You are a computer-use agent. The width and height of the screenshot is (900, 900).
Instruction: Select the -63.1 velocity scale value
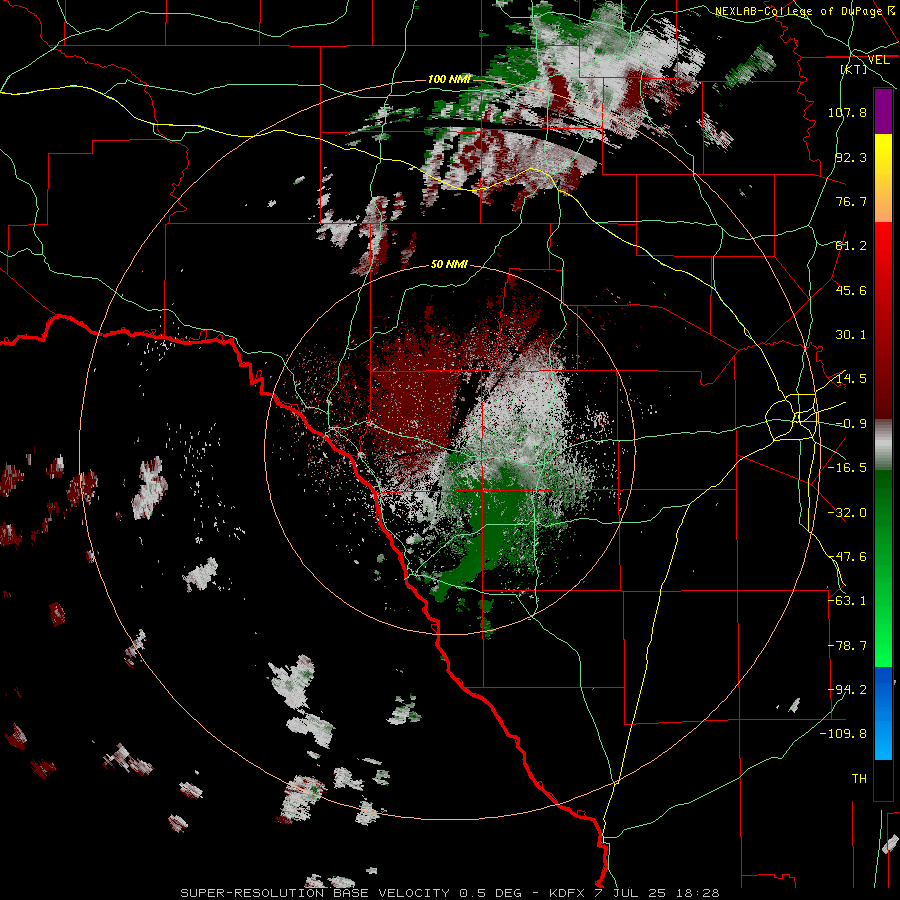[847, 601]
